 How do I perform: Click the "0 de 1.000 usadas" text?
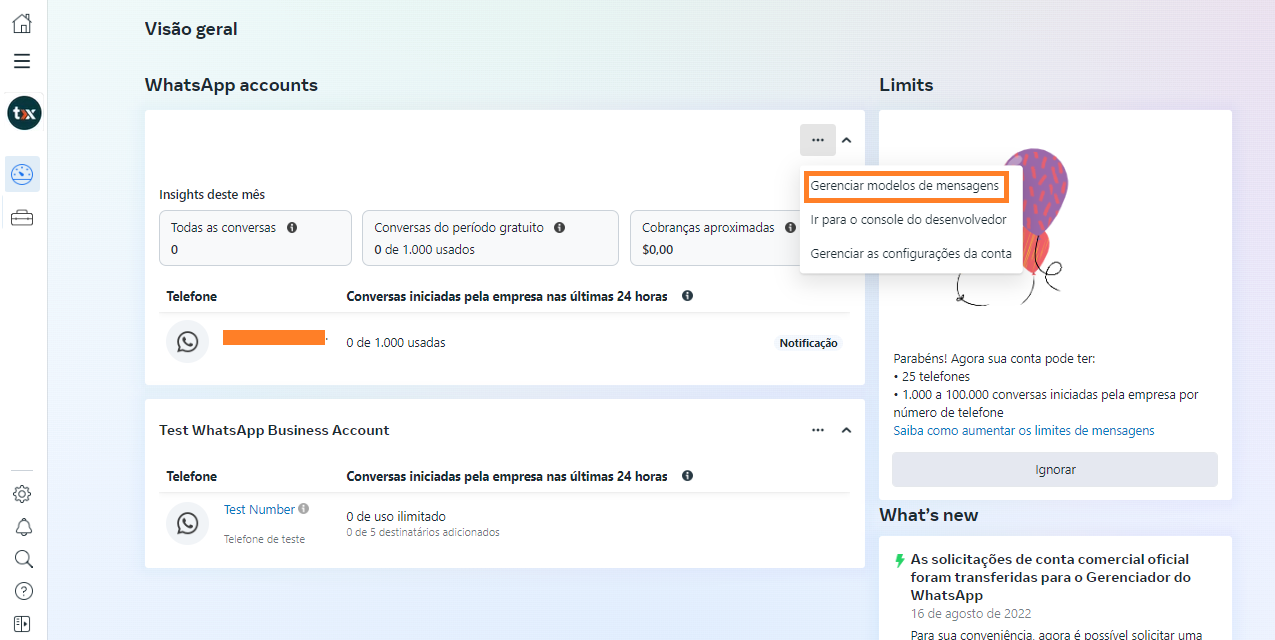click(x=396, y=342)
